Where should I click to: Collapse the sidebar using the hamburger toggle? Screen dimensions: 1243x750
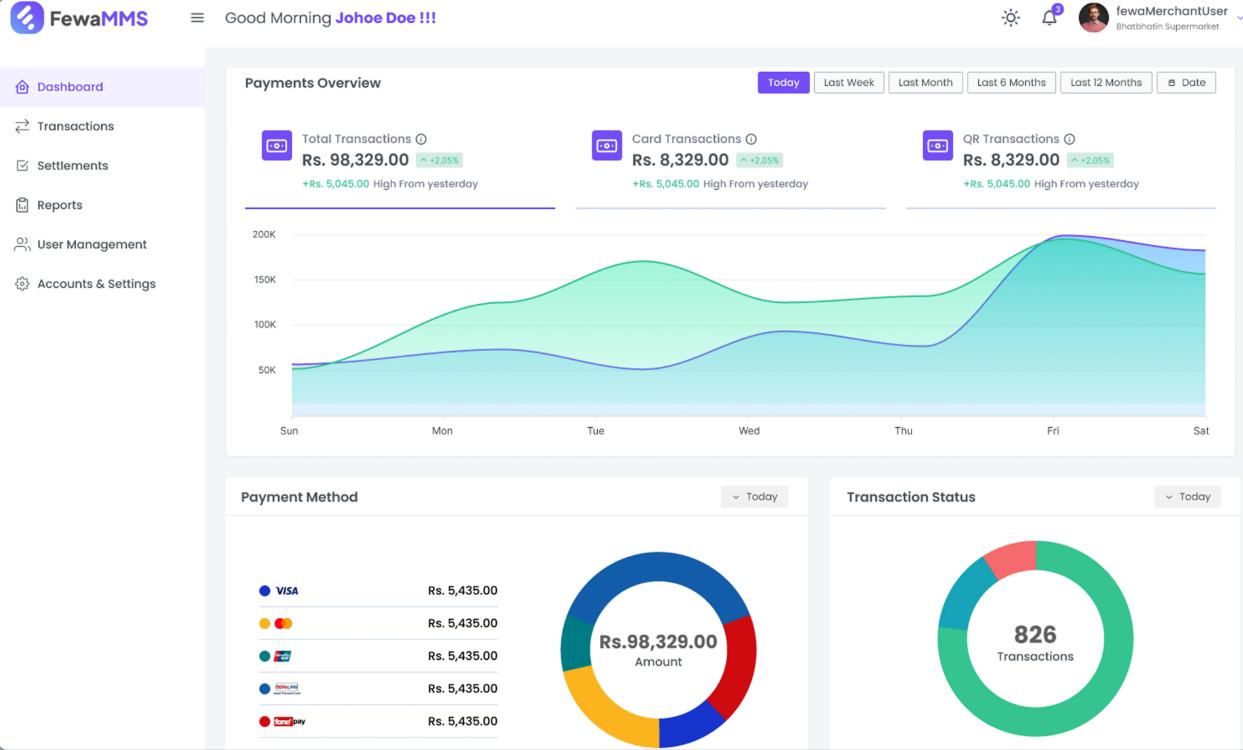coord(197,16)
